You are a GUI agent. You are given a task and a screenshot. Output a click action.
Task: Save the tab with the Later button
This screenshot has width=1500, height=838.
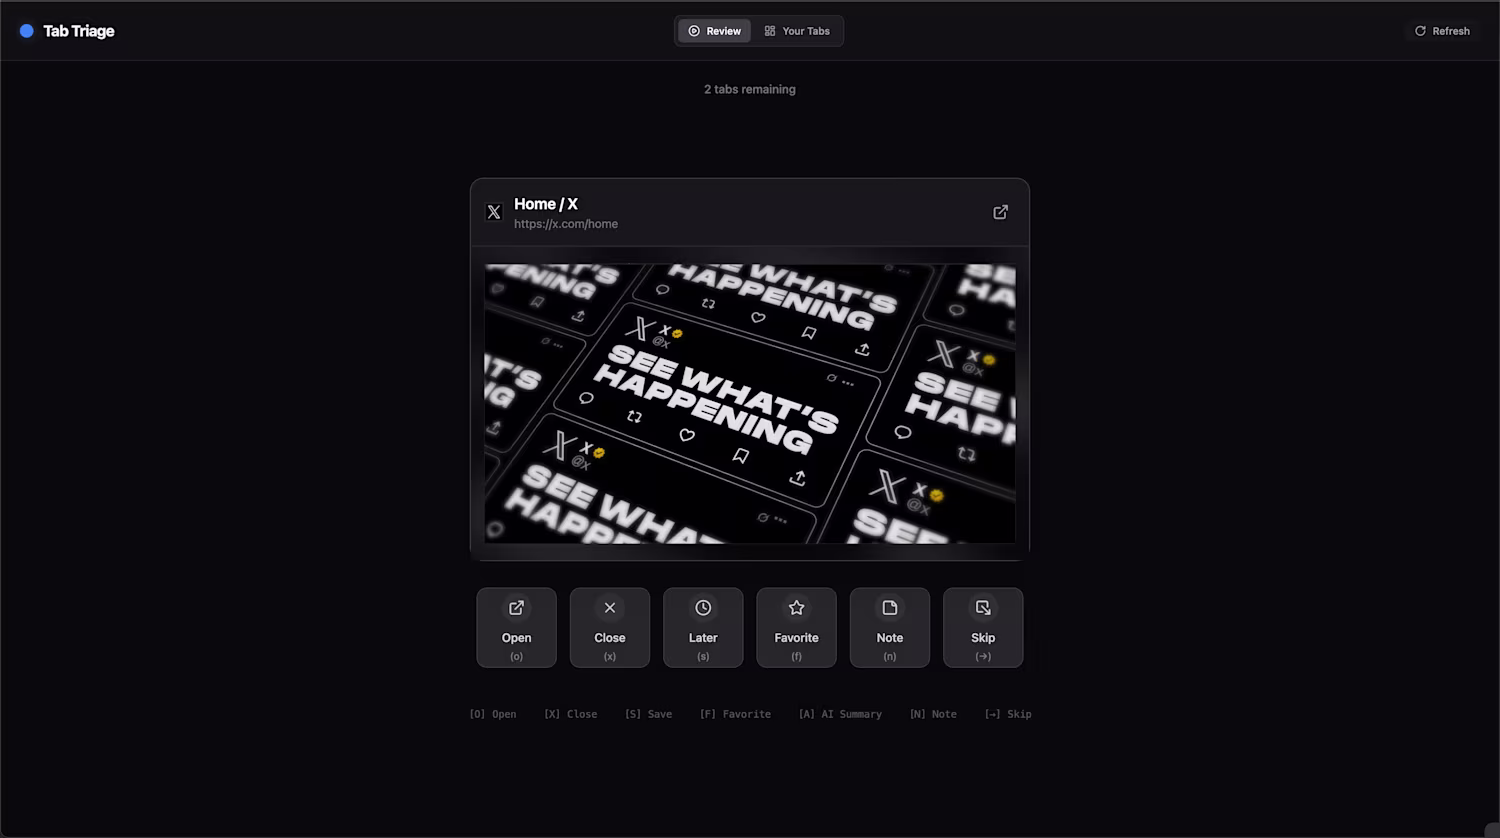pyautogui.click(x=703, y=628)
